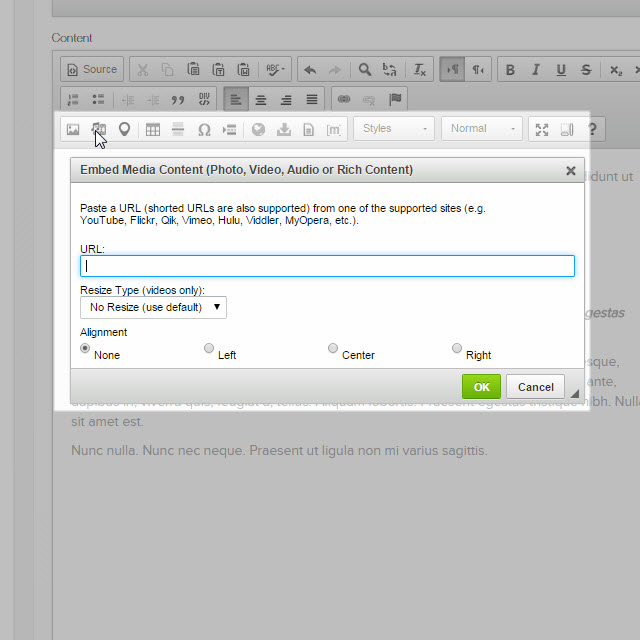640x640 pixels.
Task: Click the document template icon
Action: coord(309,130)
